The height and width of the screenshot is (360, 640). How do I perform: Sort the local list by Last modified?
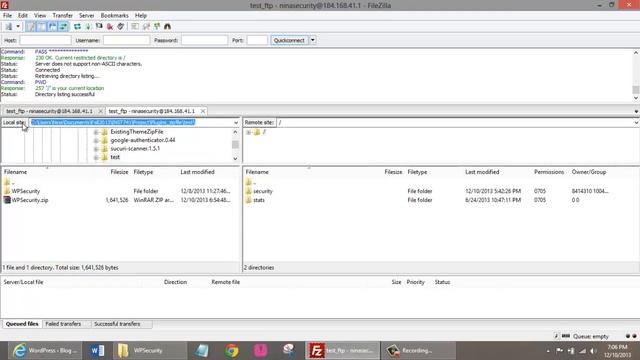pos(198,172)
